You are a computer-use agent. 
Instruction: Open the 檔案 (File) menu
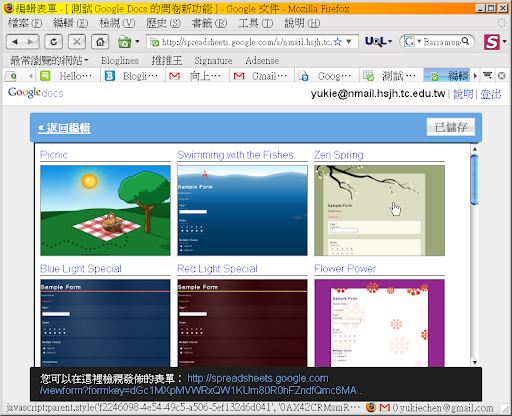point(24,23)
